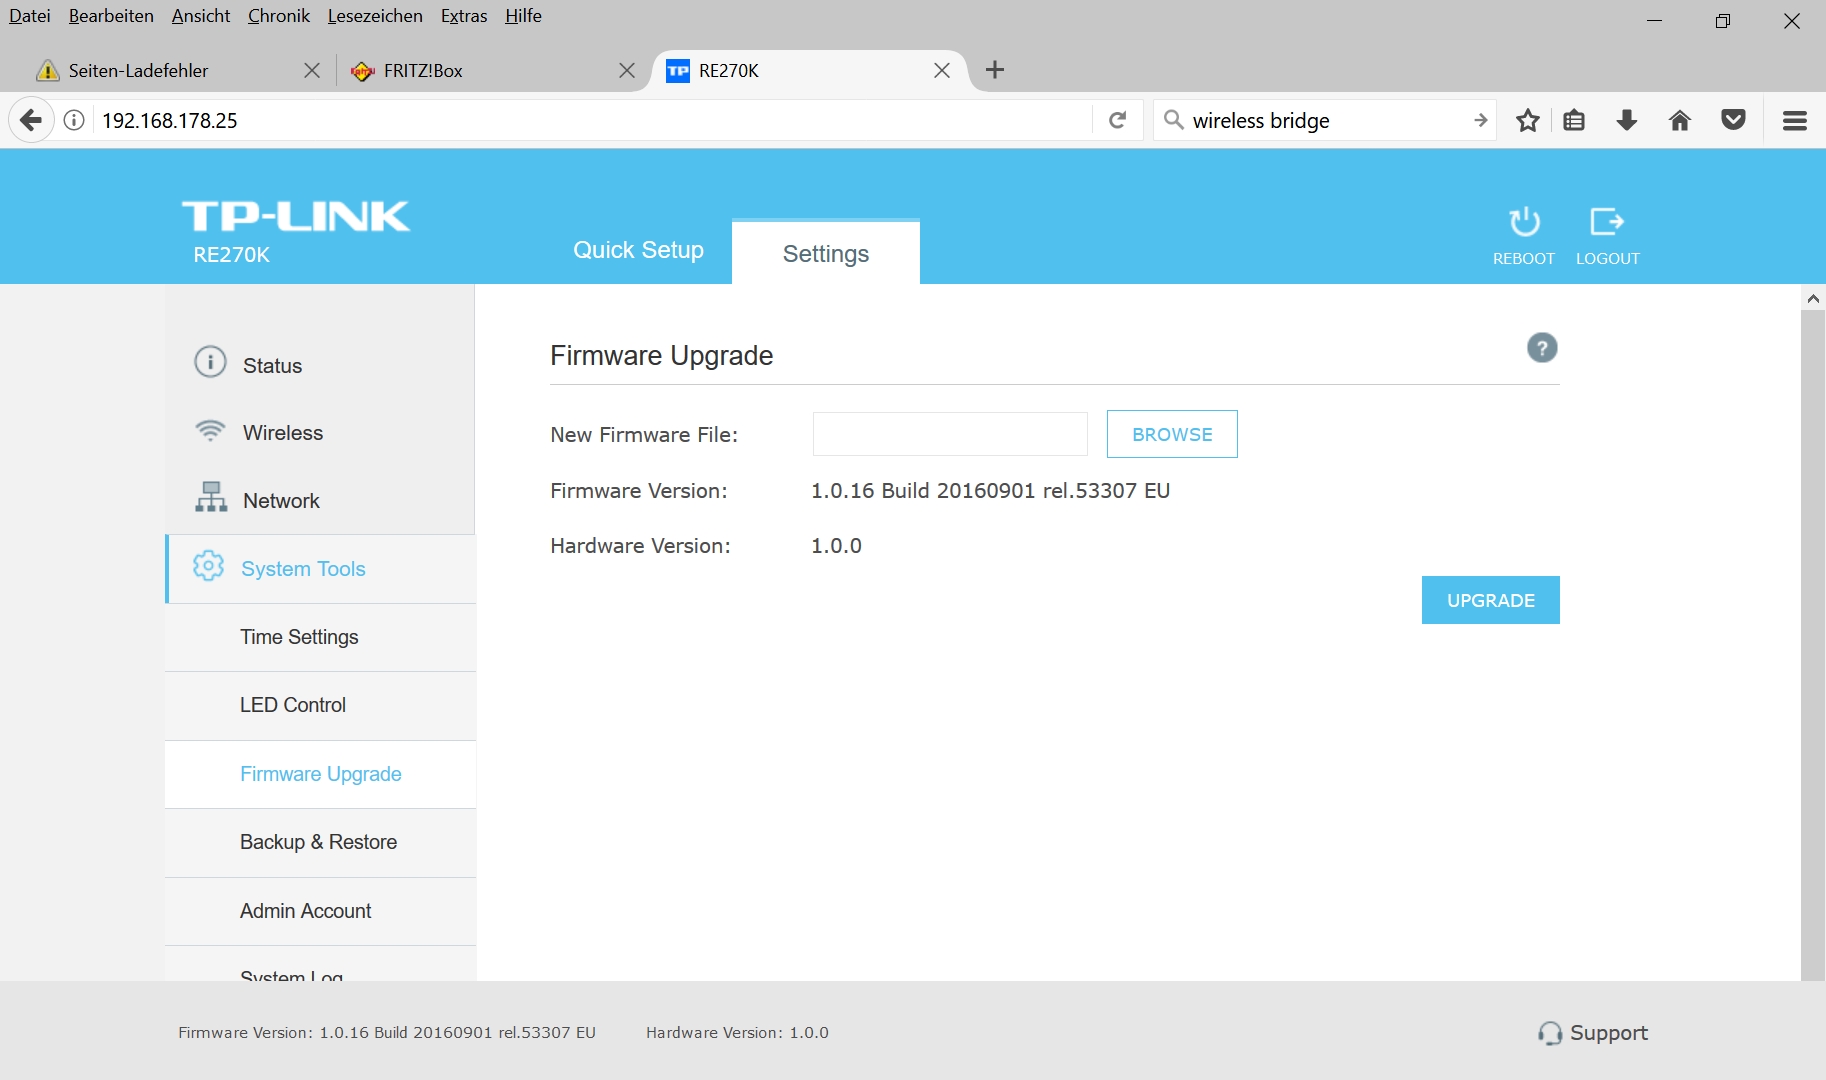Open the Datei menu
Image resolution: width=1826 pixels, height=1080 pixels.
point(30,16)
